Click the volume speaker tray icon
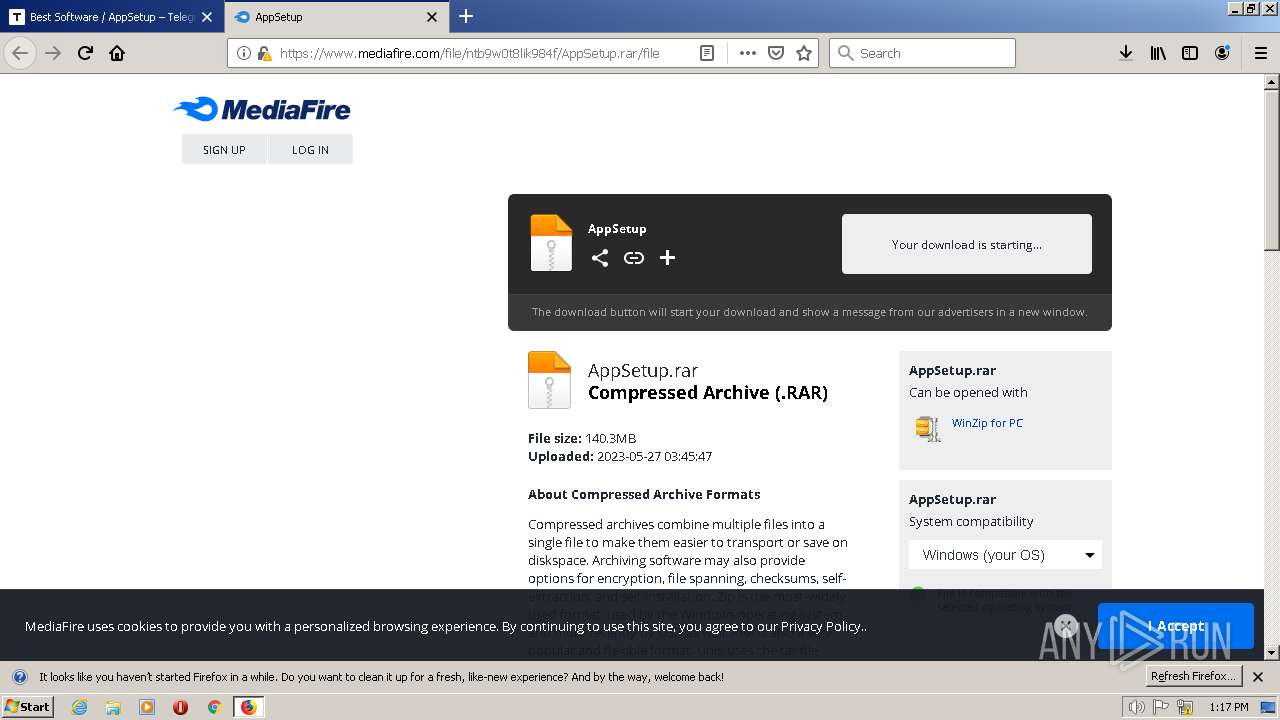The height and width of the screenshot is (720, 1280). pos(1136,707)
